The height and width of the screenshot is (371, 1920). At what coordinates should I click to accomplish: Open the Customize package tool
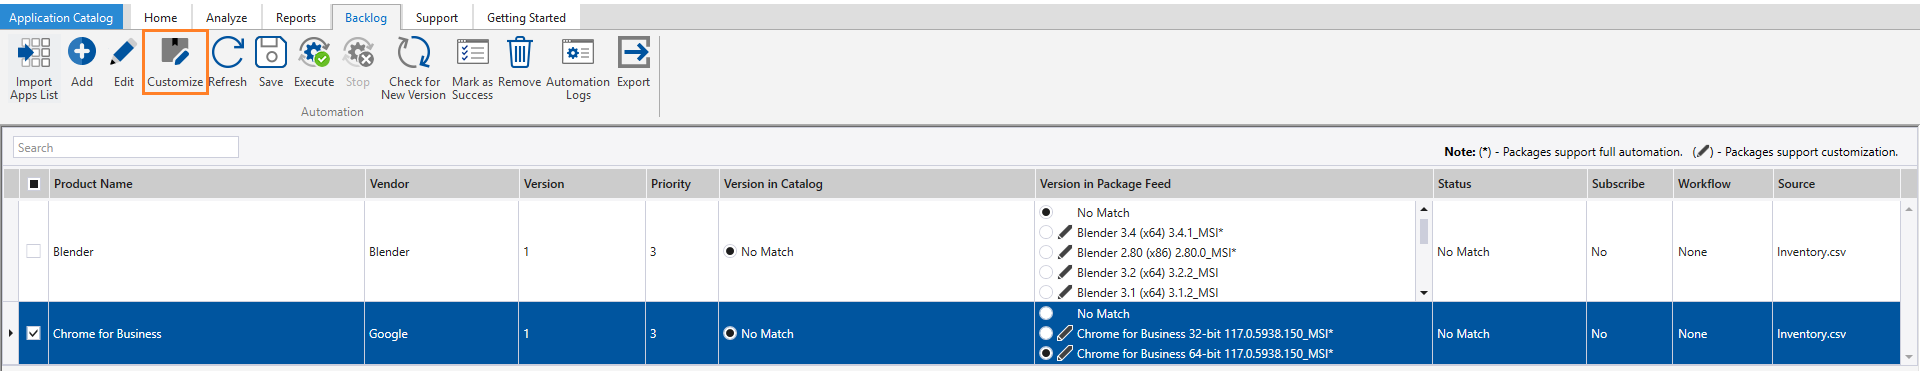(175, 52)
